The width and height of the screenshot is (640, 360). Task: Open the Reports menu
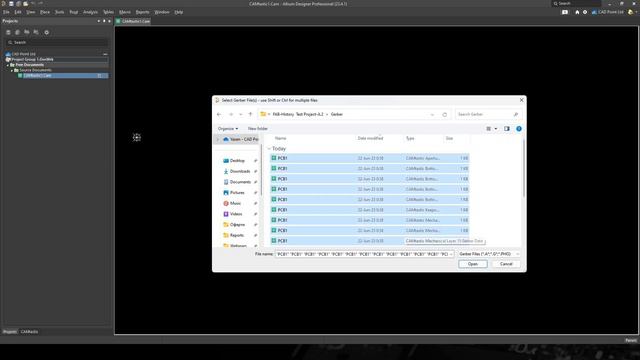142,12
